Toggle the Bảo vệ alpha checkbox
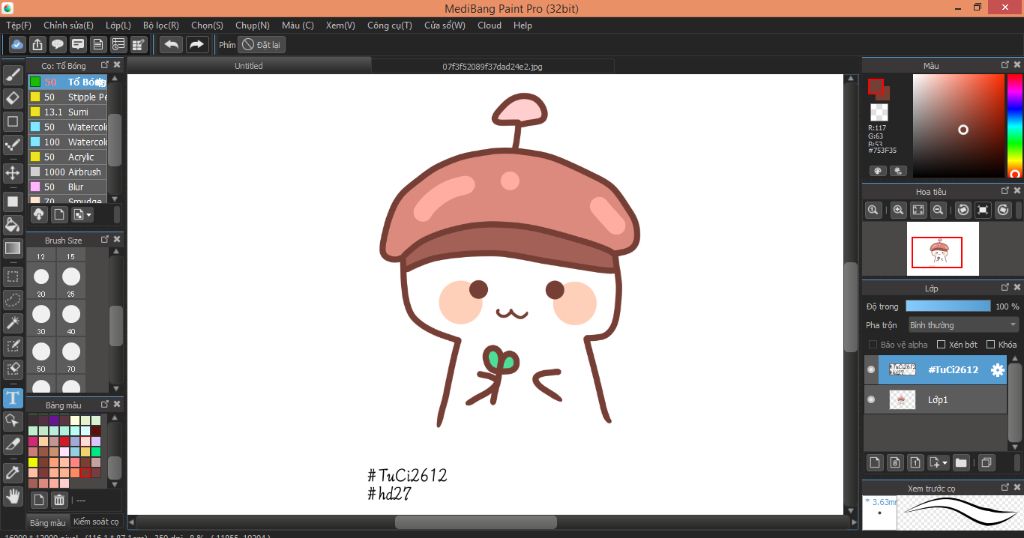1024x538 pixels. click(872, 344)
